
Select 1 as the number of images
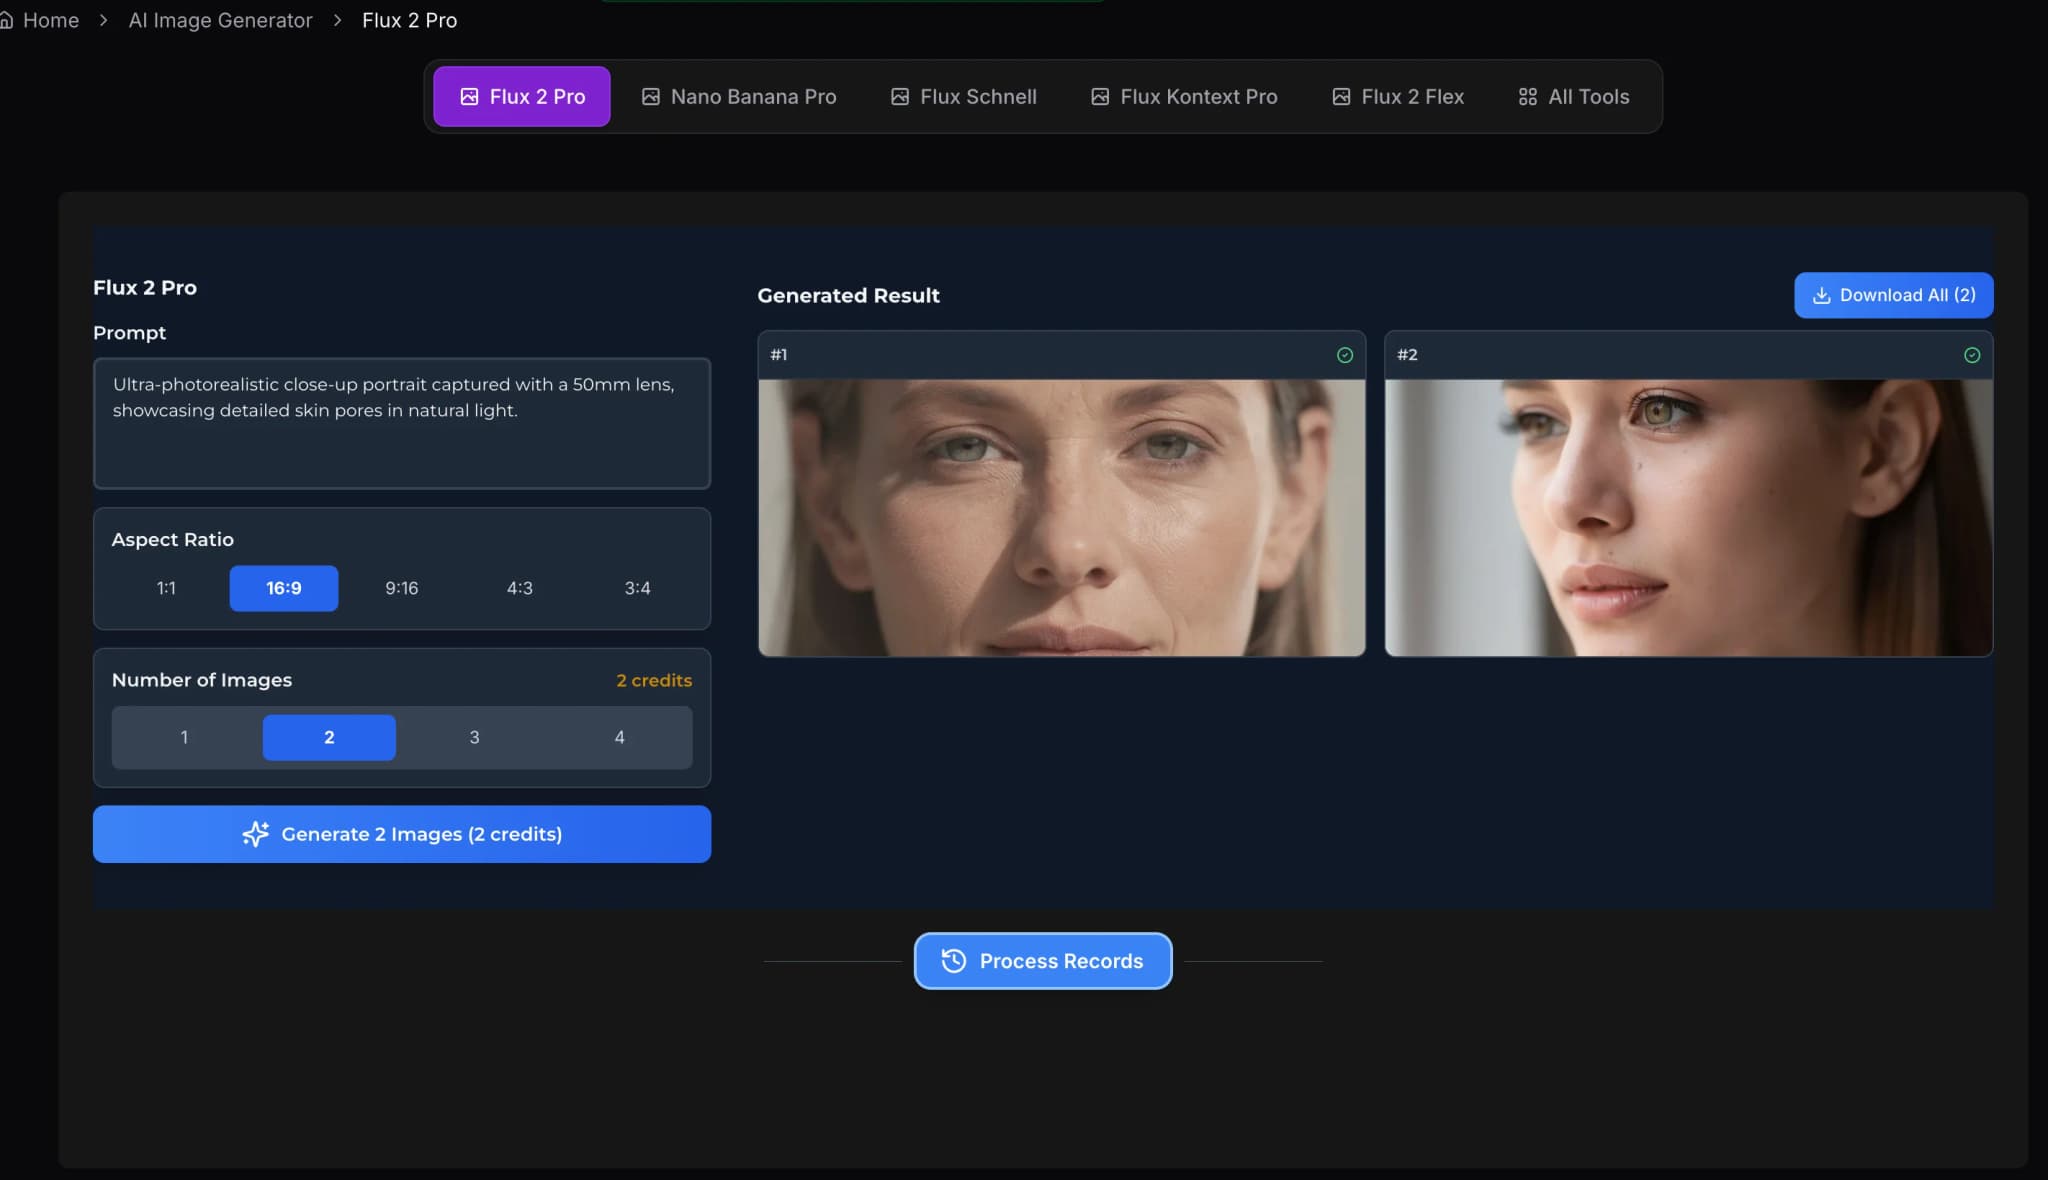(184, 737)
